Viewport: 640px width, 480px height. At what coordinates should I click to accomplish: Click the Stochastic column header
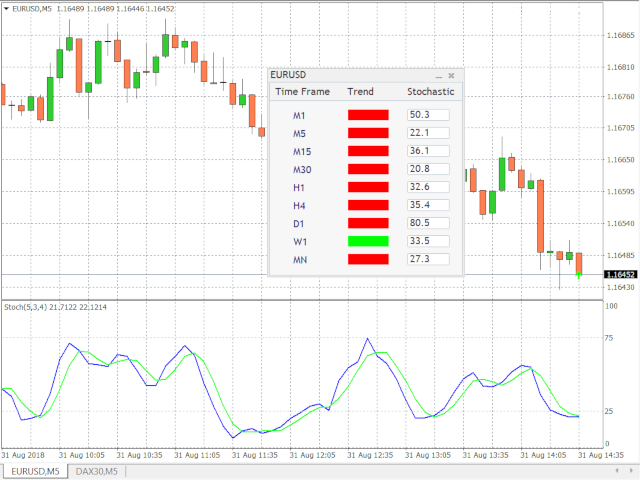point(431,91)
